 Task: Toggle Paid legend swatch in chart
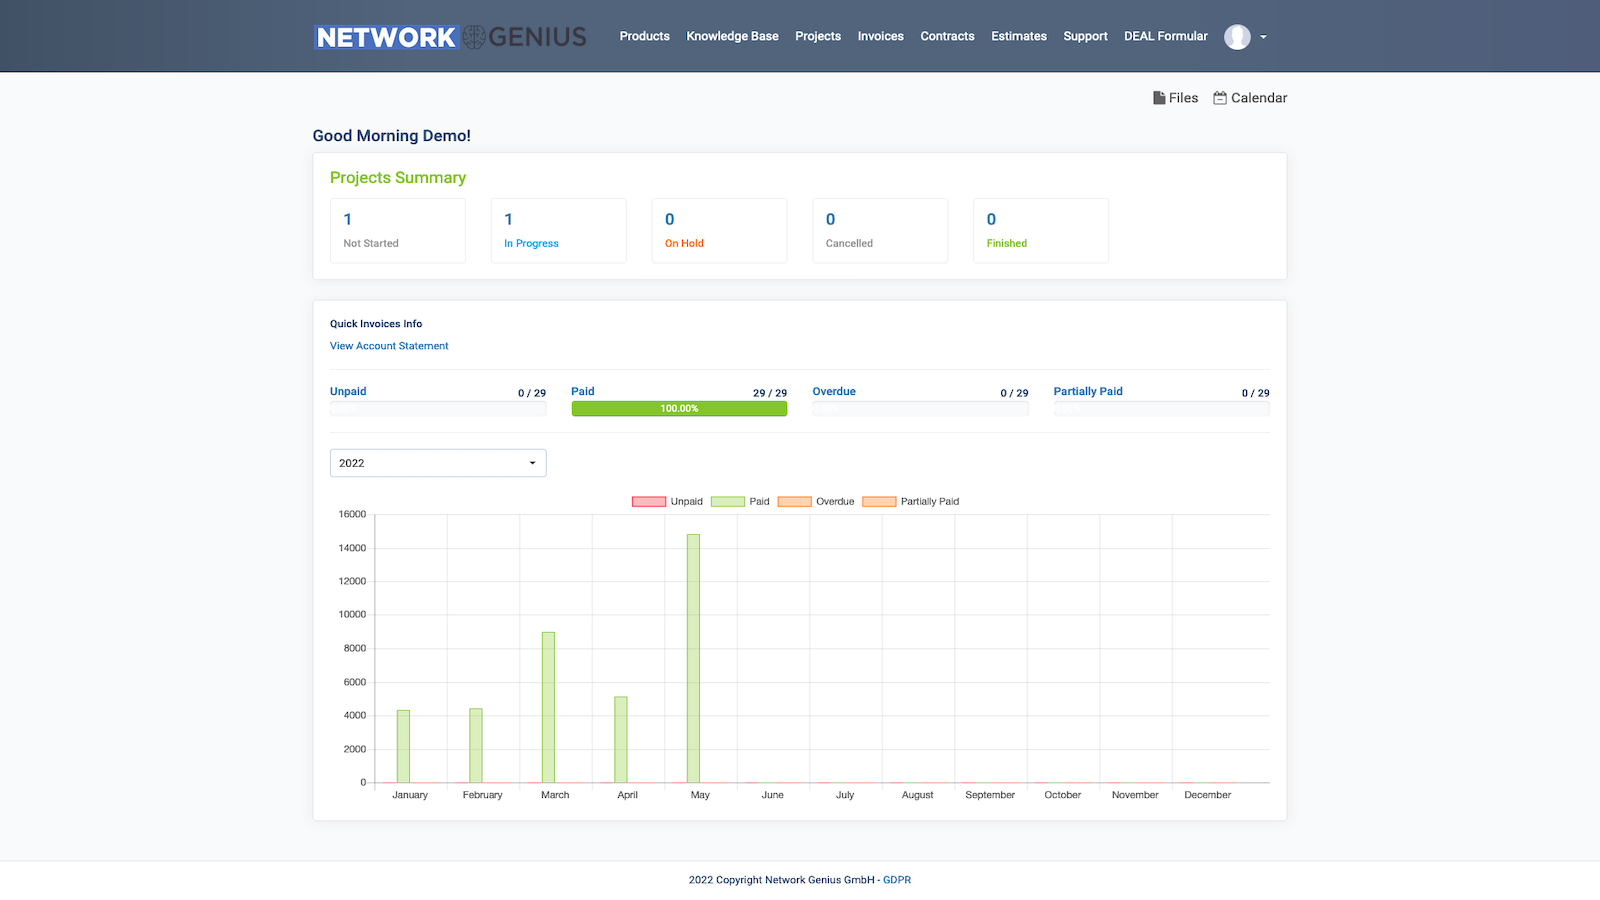(728, 502)
